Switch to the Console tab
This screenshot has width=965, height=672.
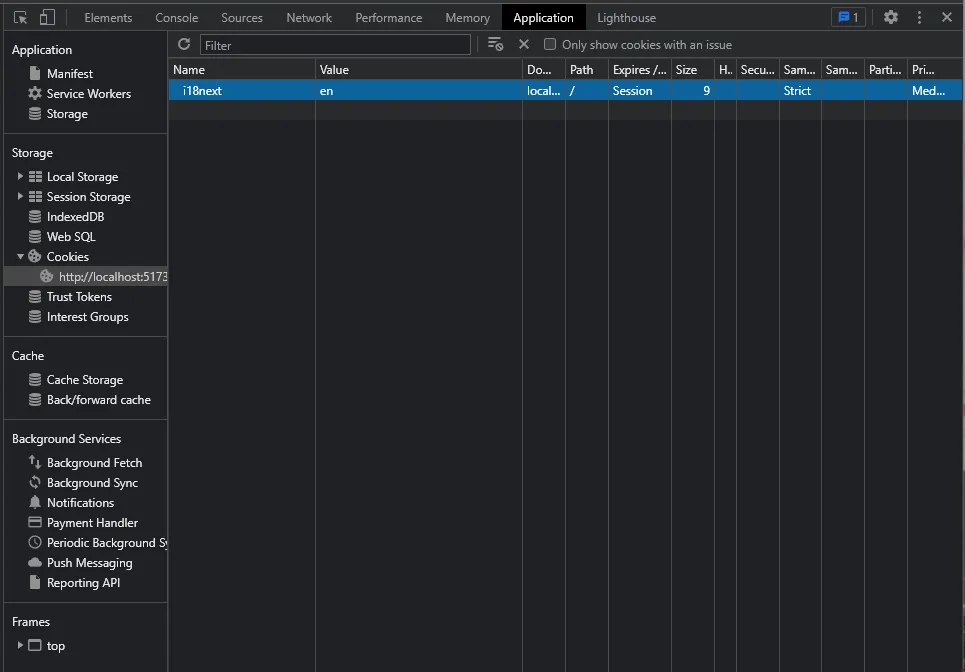(176, 18)
